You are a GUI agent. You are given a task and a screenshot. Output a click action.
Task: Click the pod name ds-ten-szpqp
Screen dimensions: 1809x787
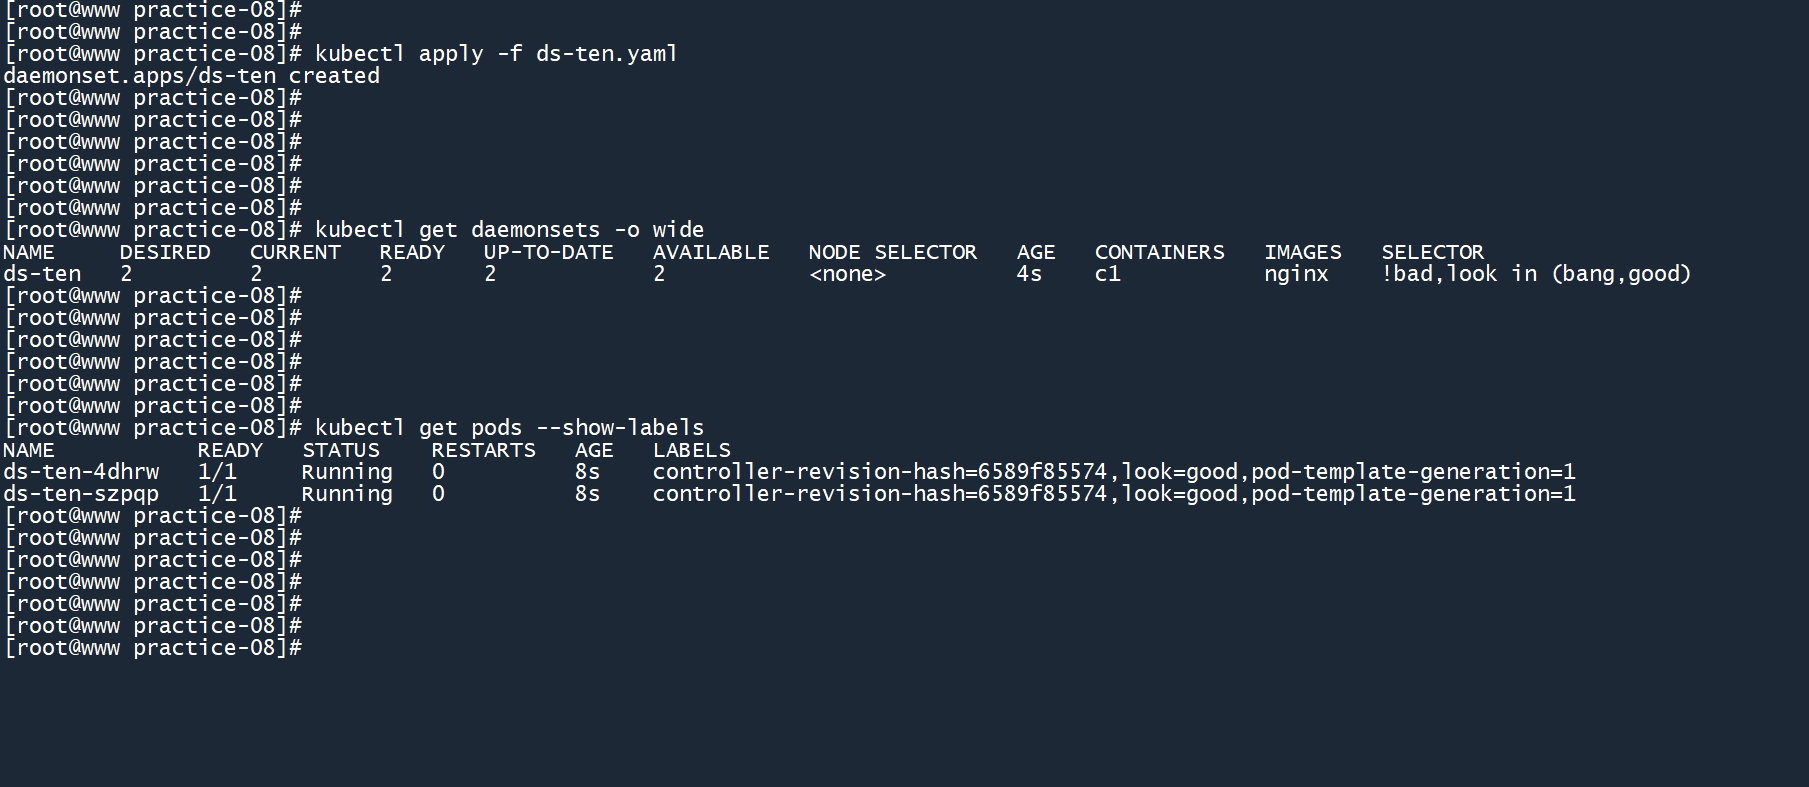pyautogui.click(x=81, y=494)
